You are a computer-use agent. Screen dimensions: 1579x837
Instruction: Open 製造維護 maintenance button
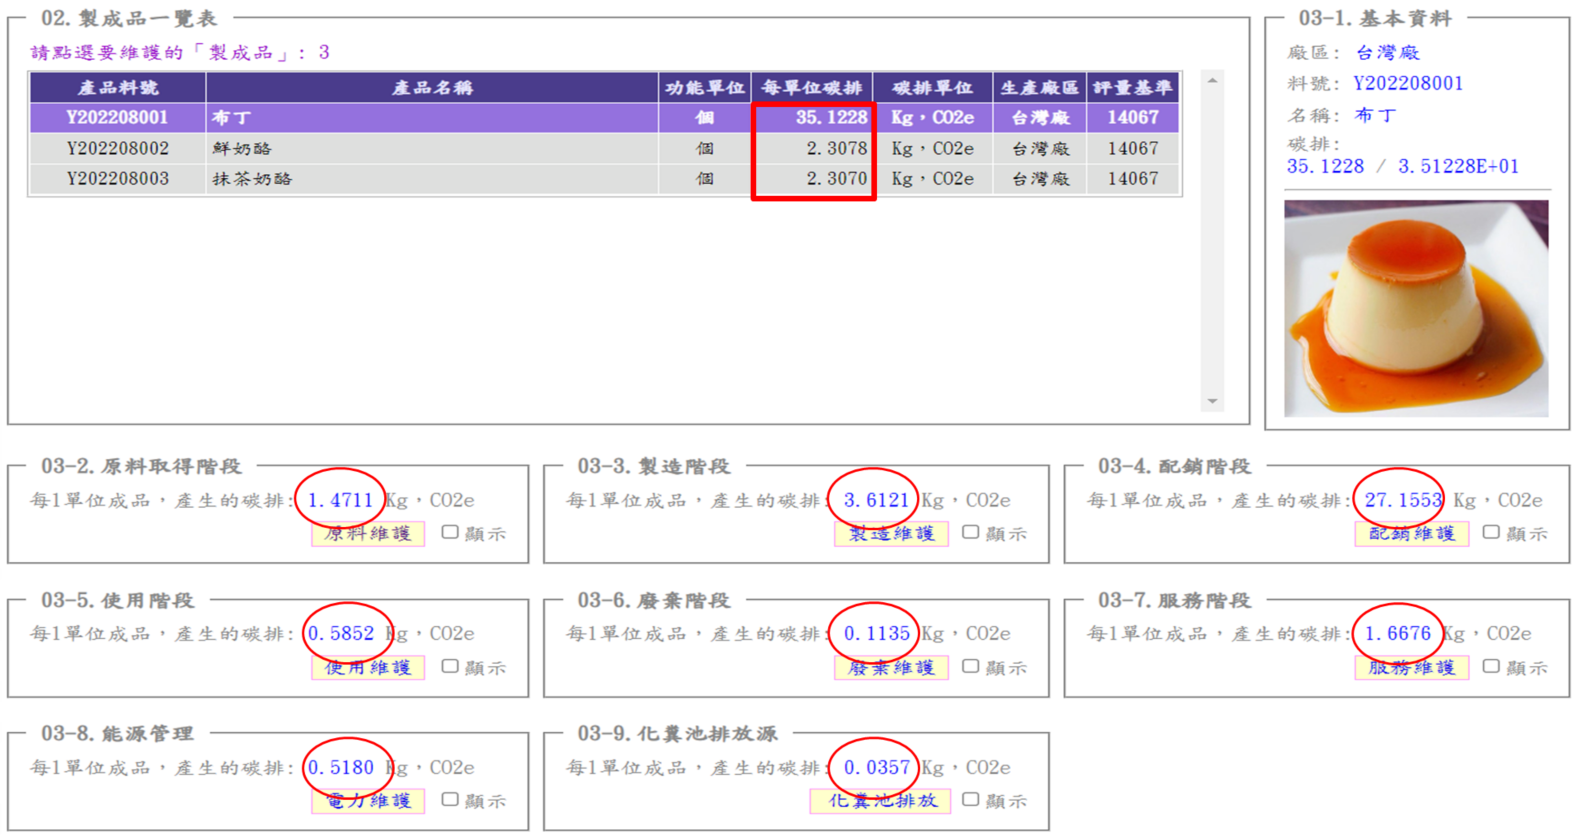891,534
